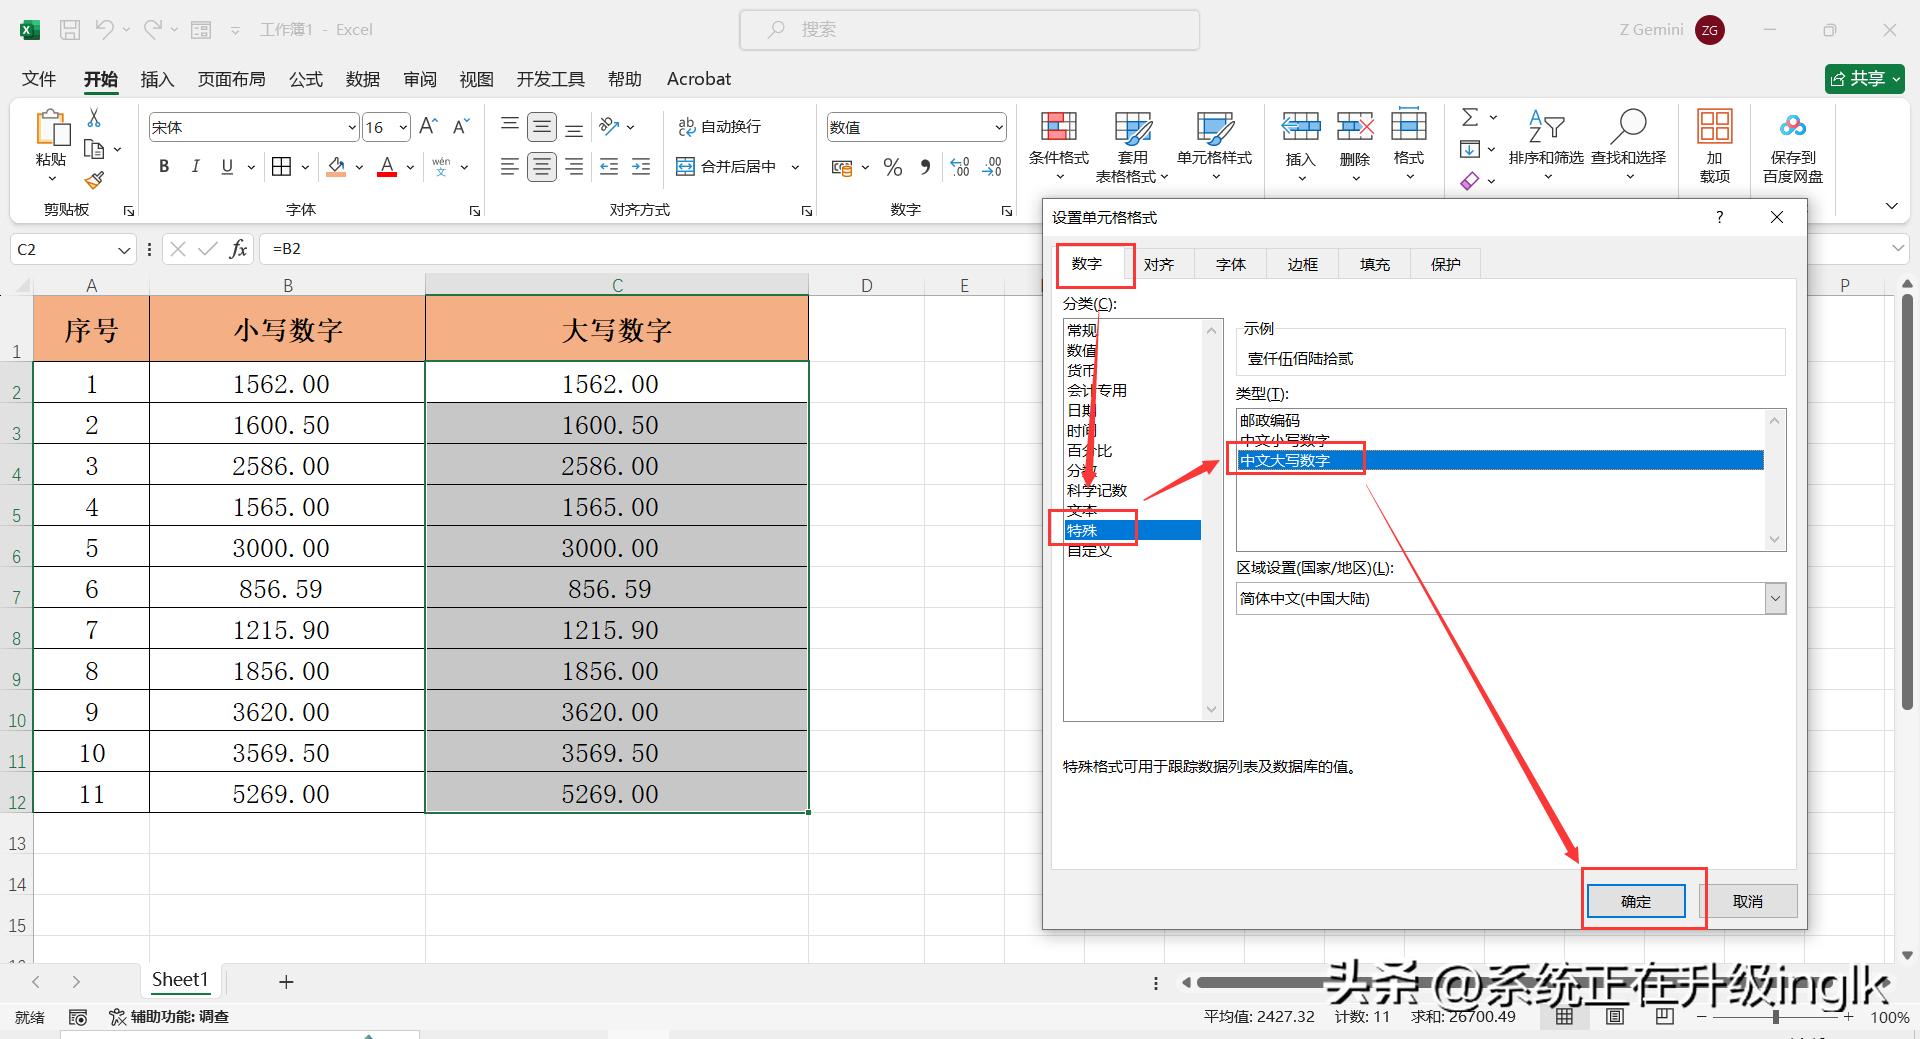Open Sort and Filter tool
1920x1039 pixels.
click(x=1545, y=128)
